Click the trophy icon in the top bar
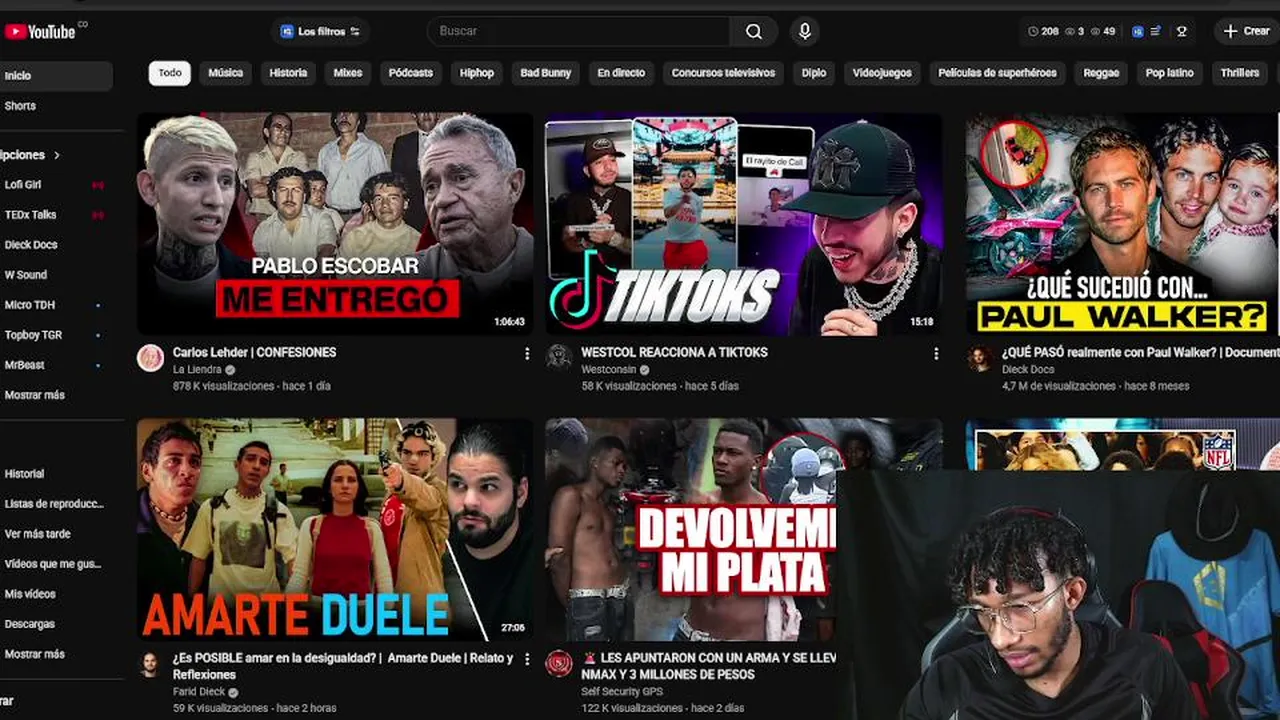 click(x=1181, y=32)
